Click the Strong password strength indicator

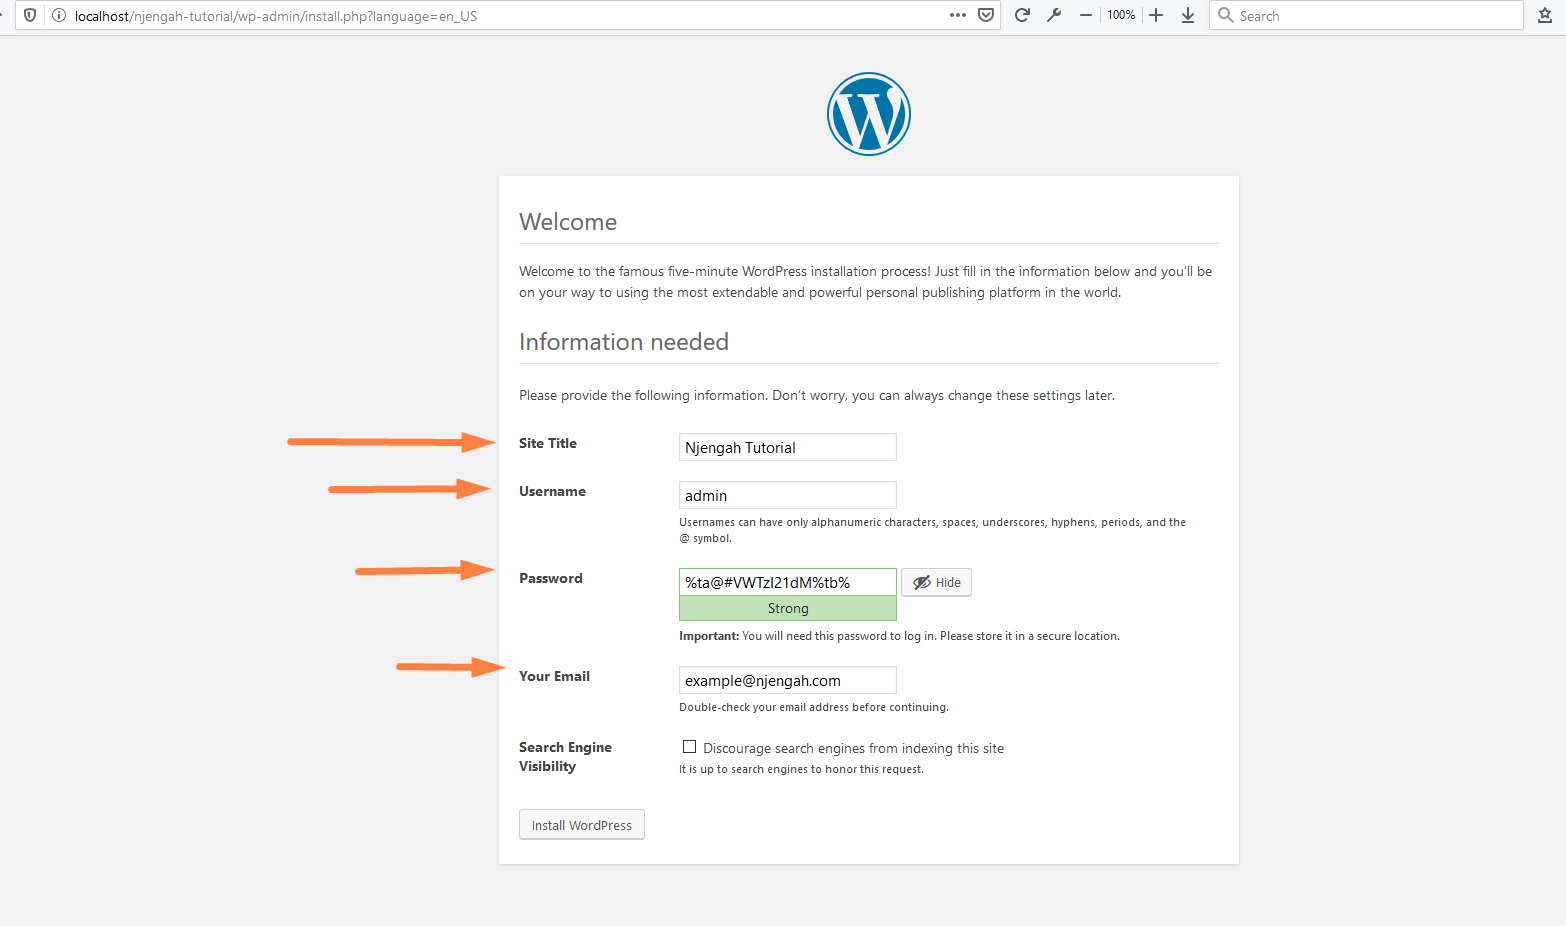click(x=788, y=608)
